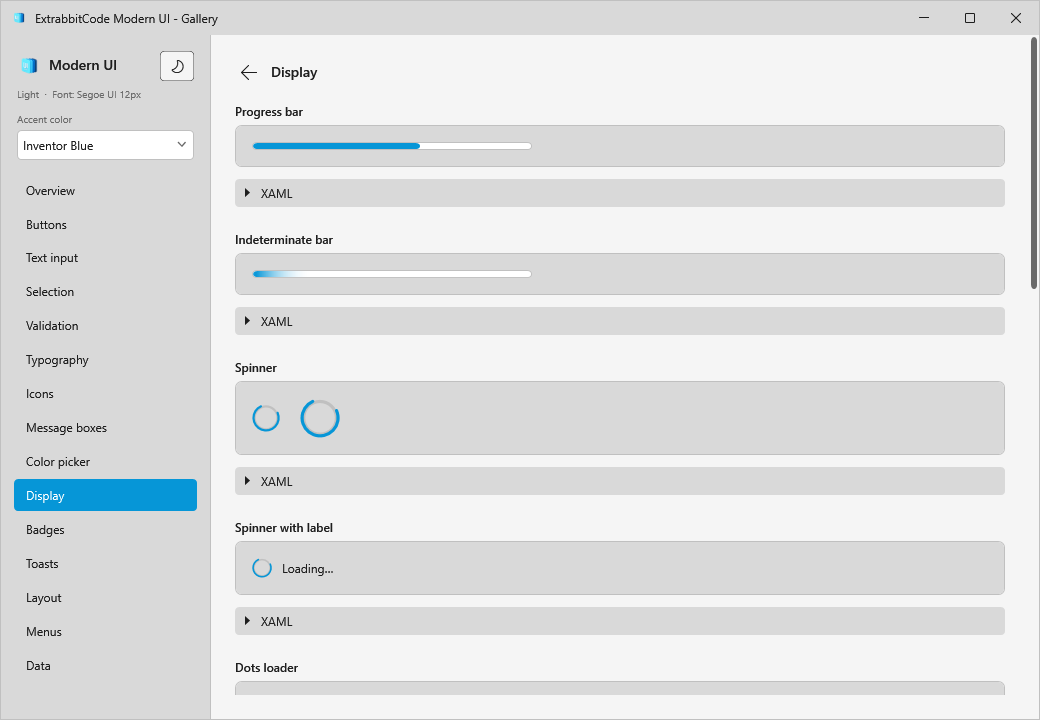
Task: Open Validation page
Action: click(105, 326)
